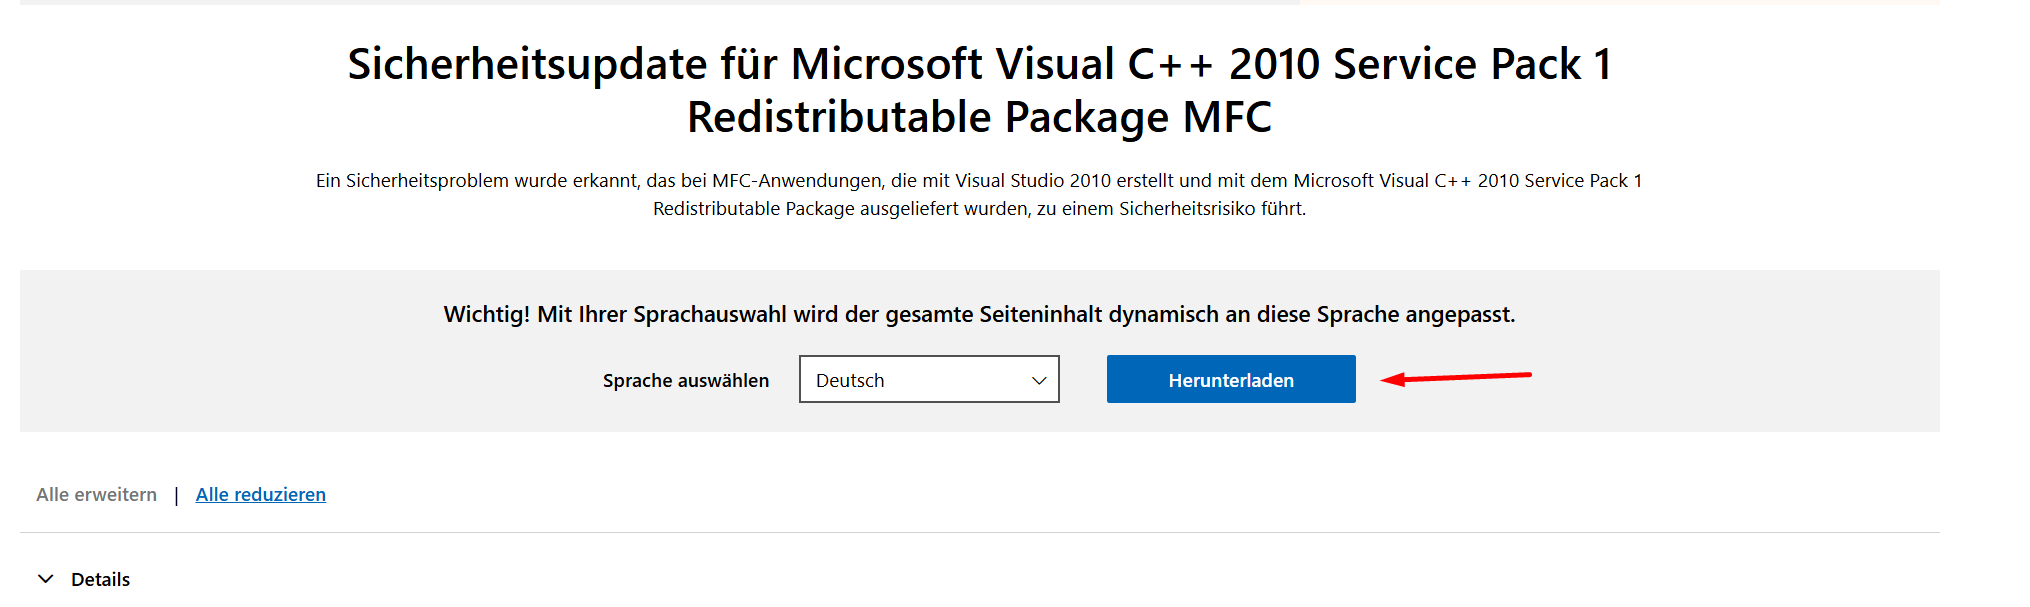Click the heading line Redistributable Package MFC
The width and height of the screenshot is (2030, 607).
tap(979, 117)
